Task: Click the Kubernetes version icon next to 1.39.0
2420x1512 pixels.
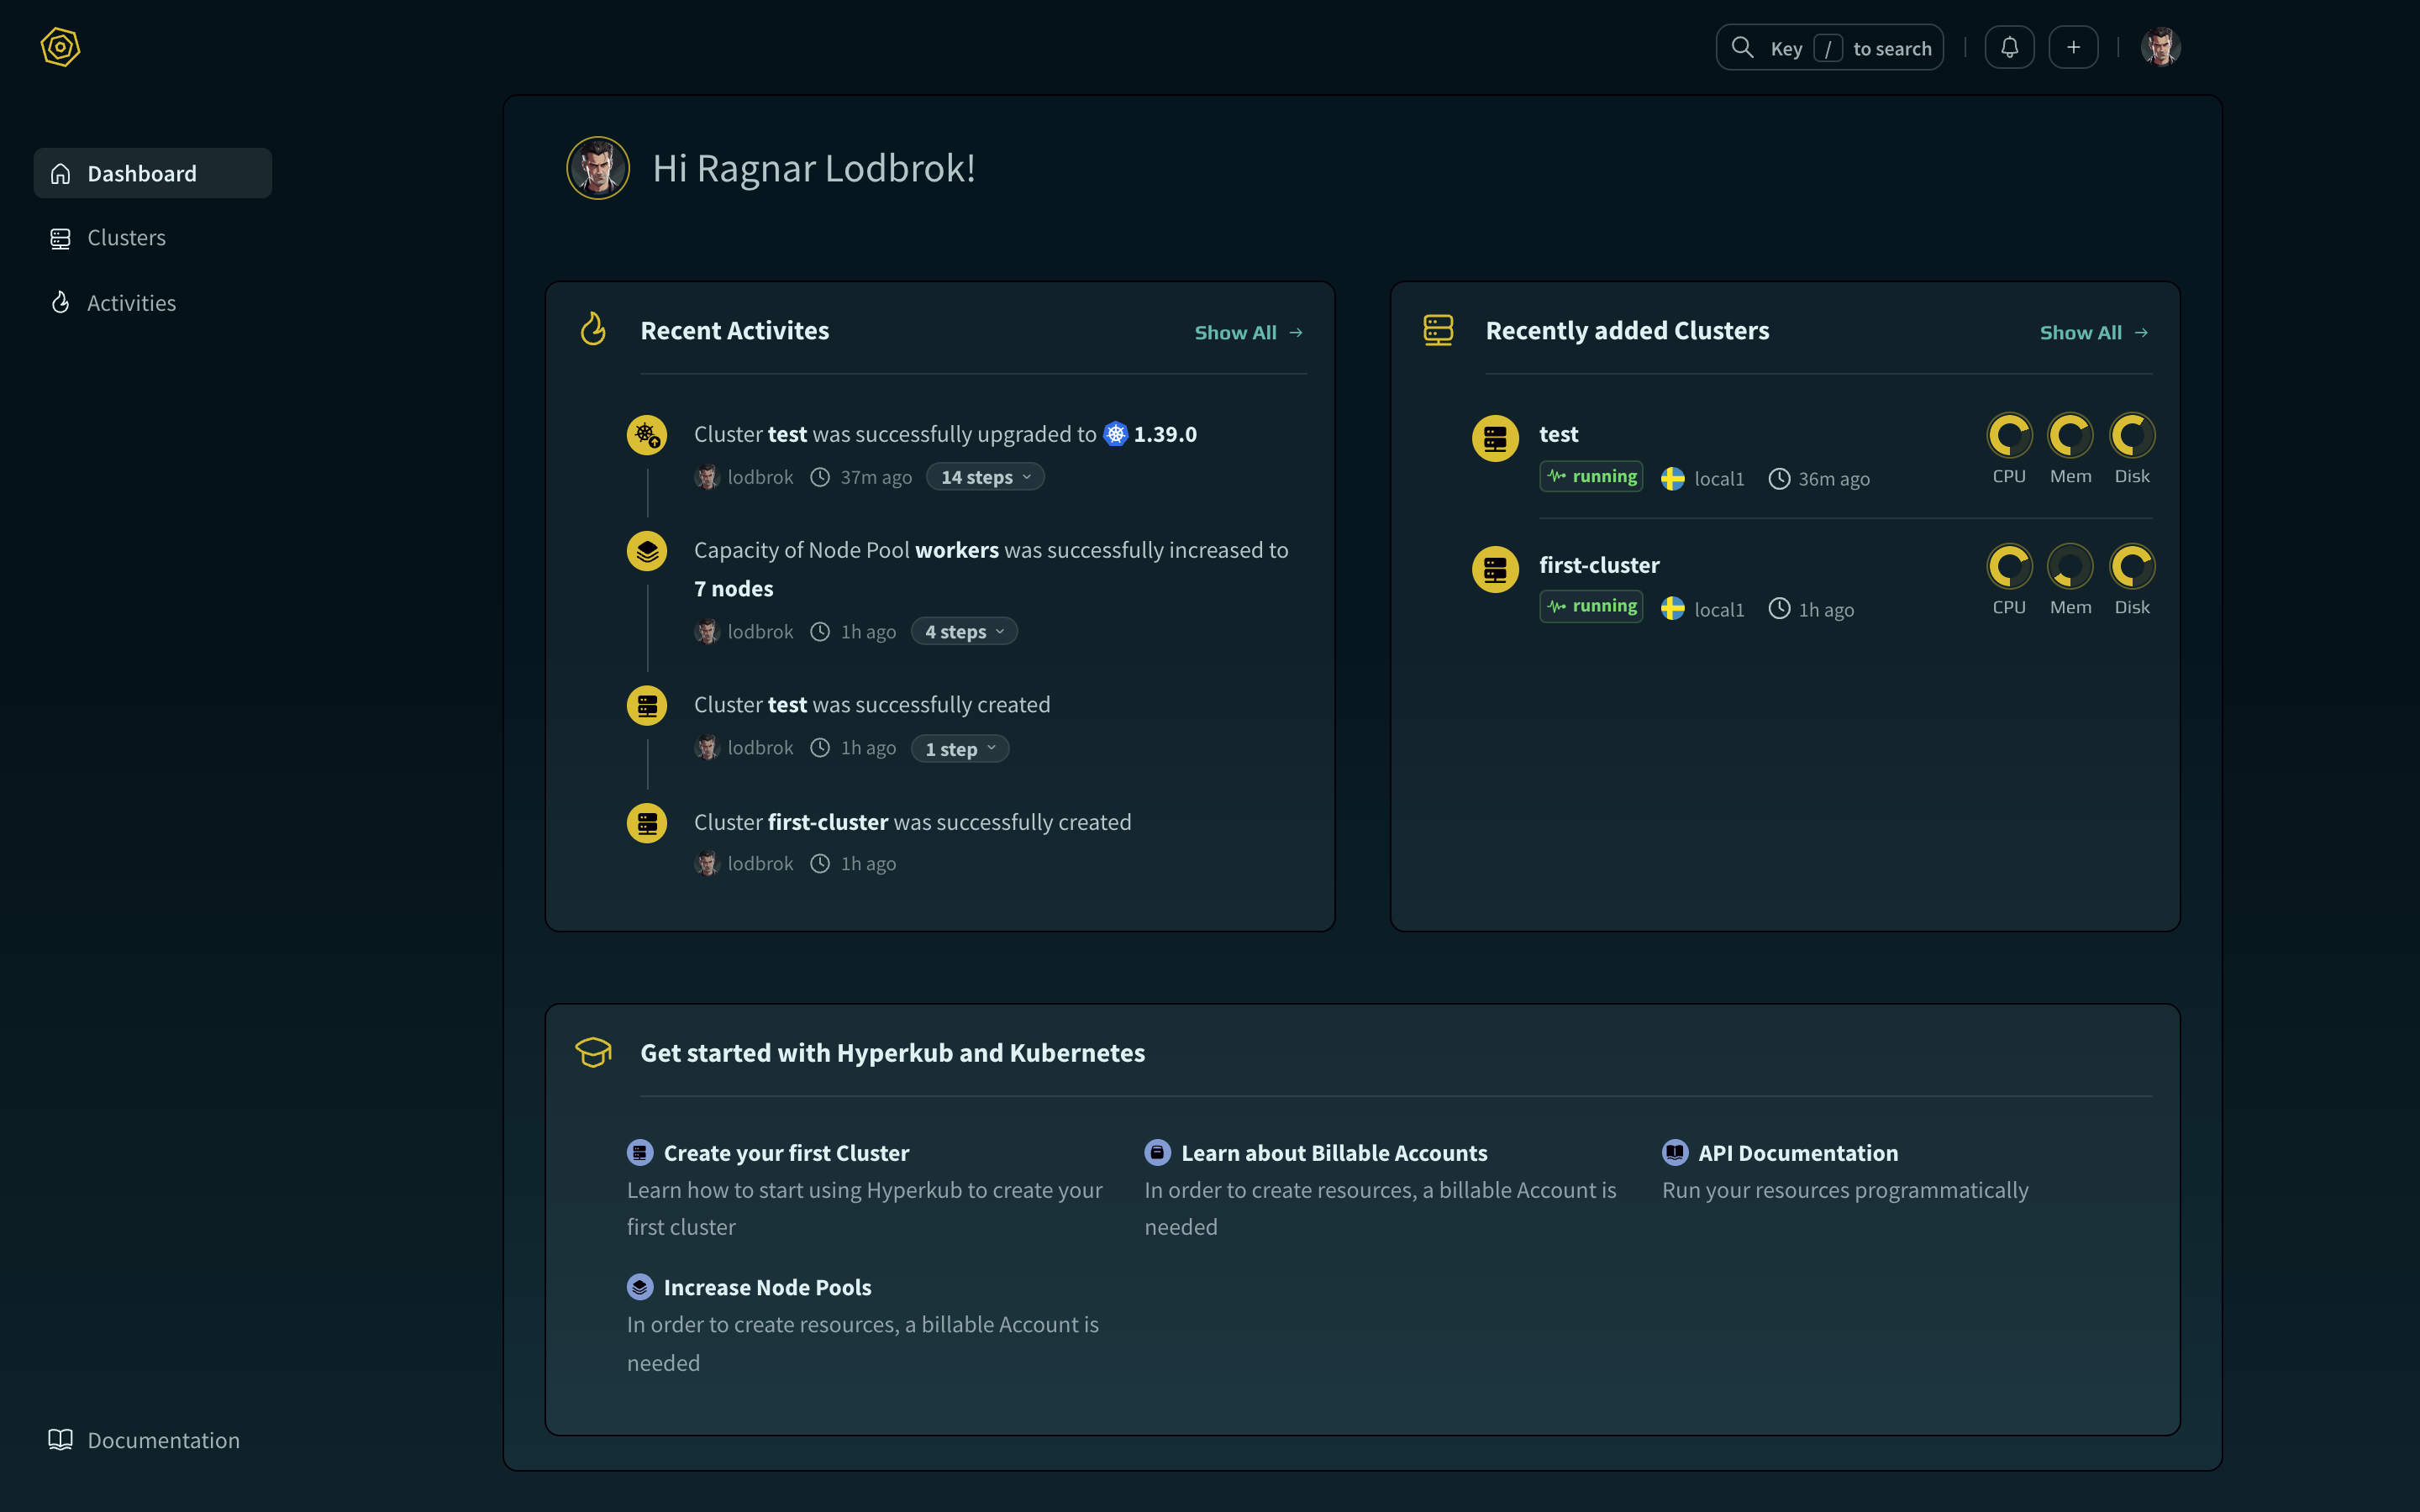Action: click(x=1115, y=434)
